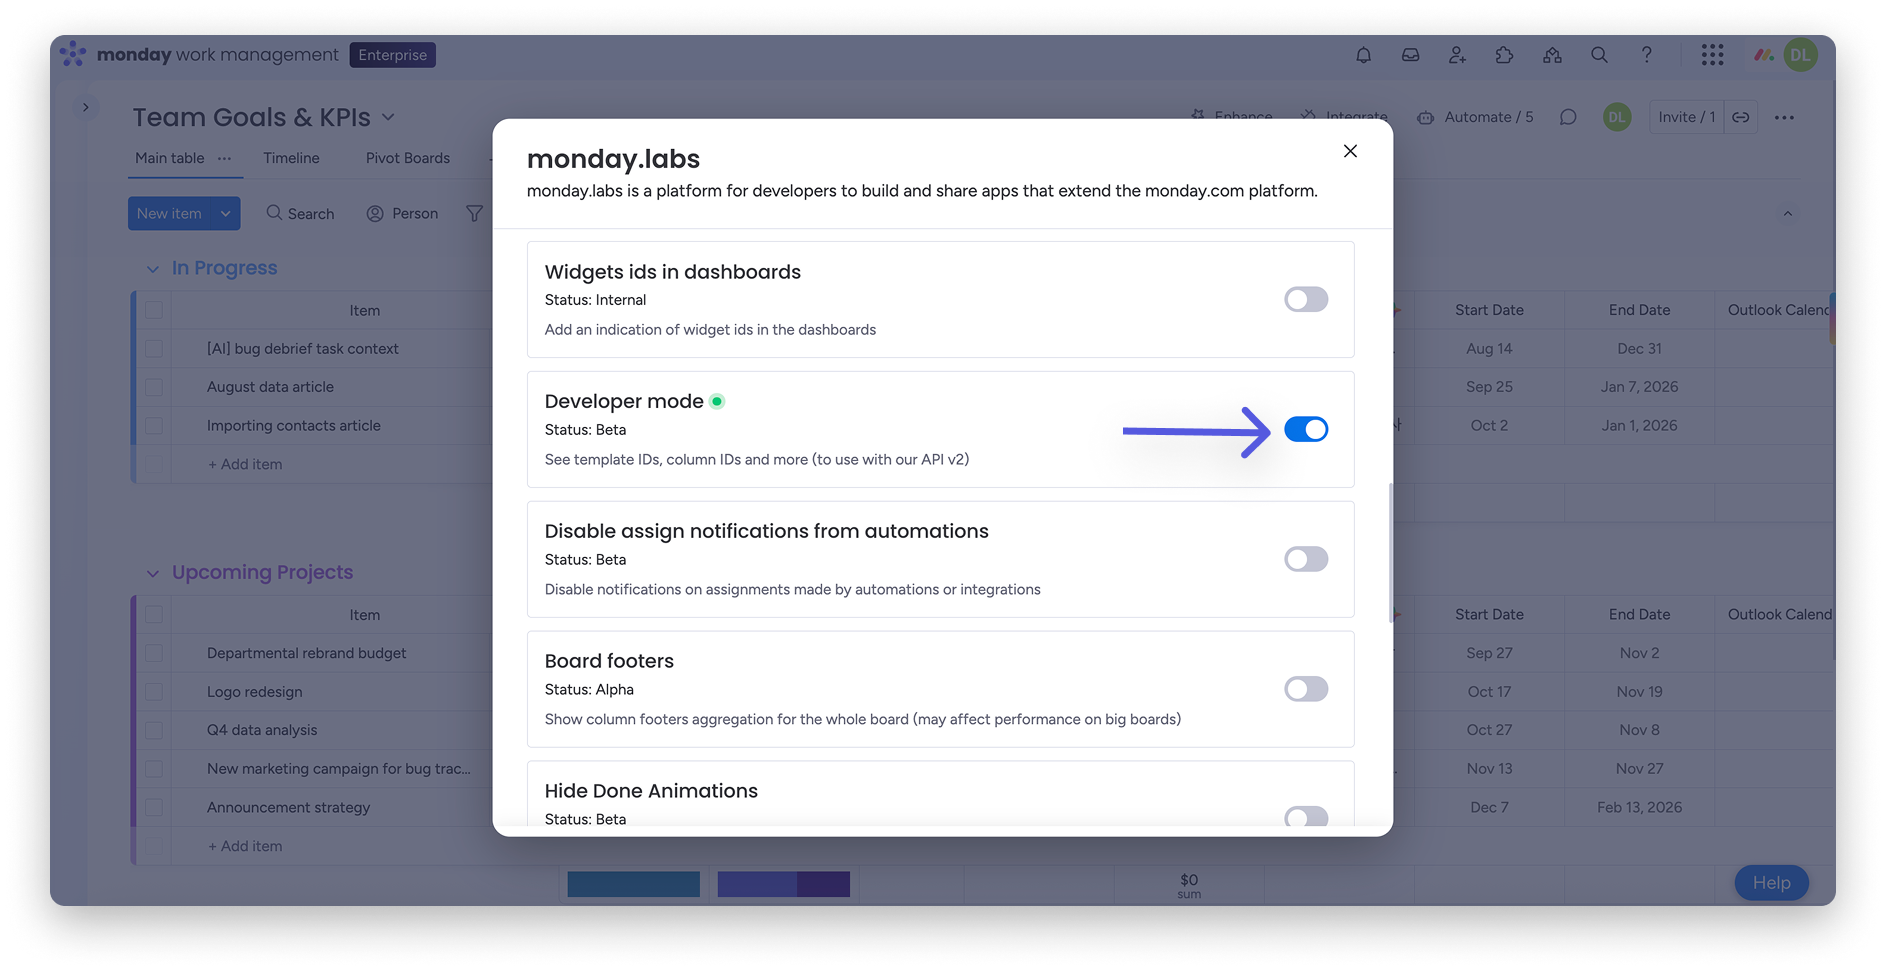Filter by Person button
The image size is (1886, 971).
click(x=402, y=213)
